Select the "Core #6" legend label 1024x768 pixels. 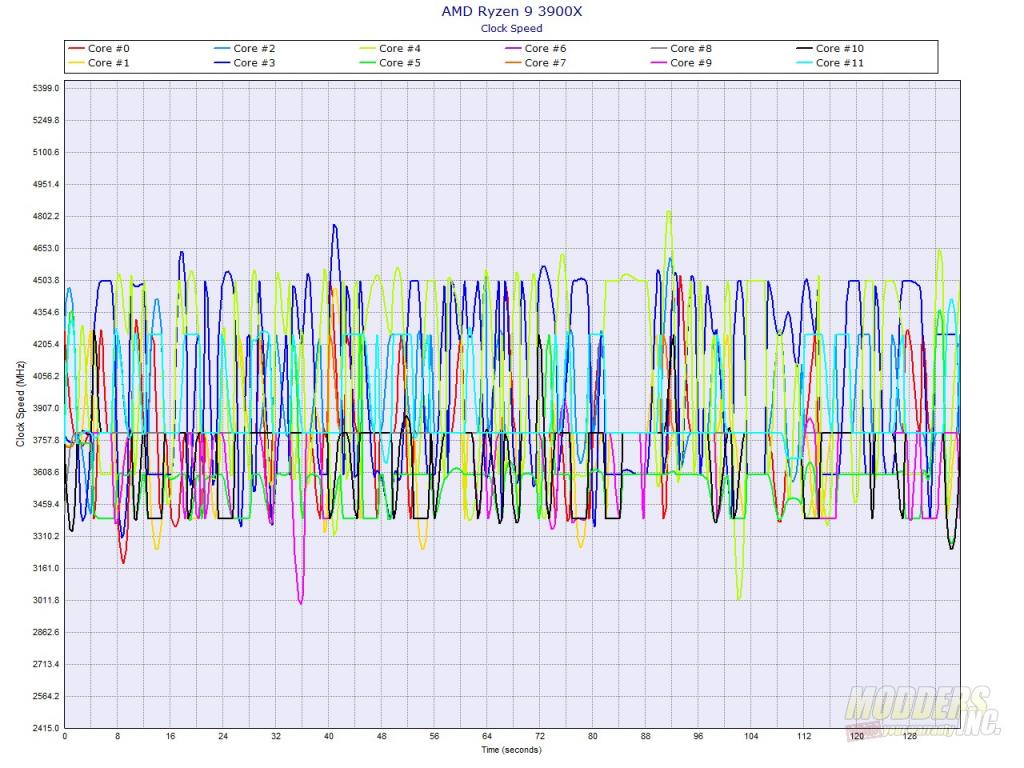545,48
